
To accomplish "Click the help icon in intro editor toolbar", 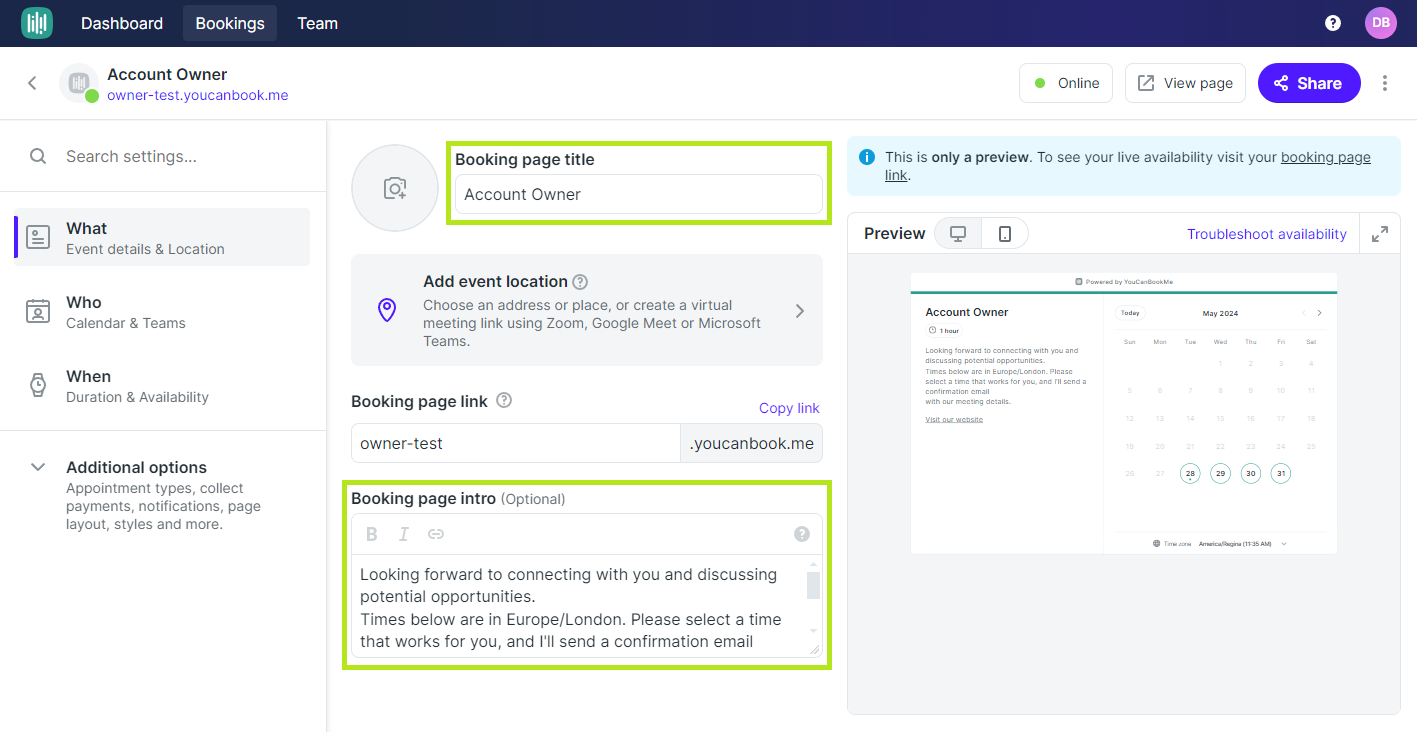I will point(802,534).
